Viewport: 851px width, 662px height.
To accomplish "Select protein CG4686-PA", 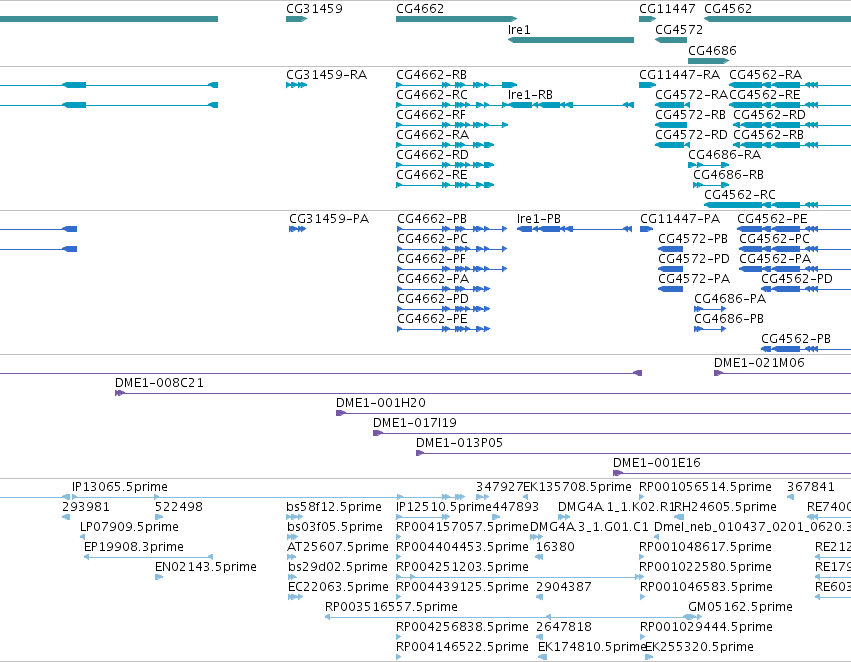I will [x=730, y=299].
